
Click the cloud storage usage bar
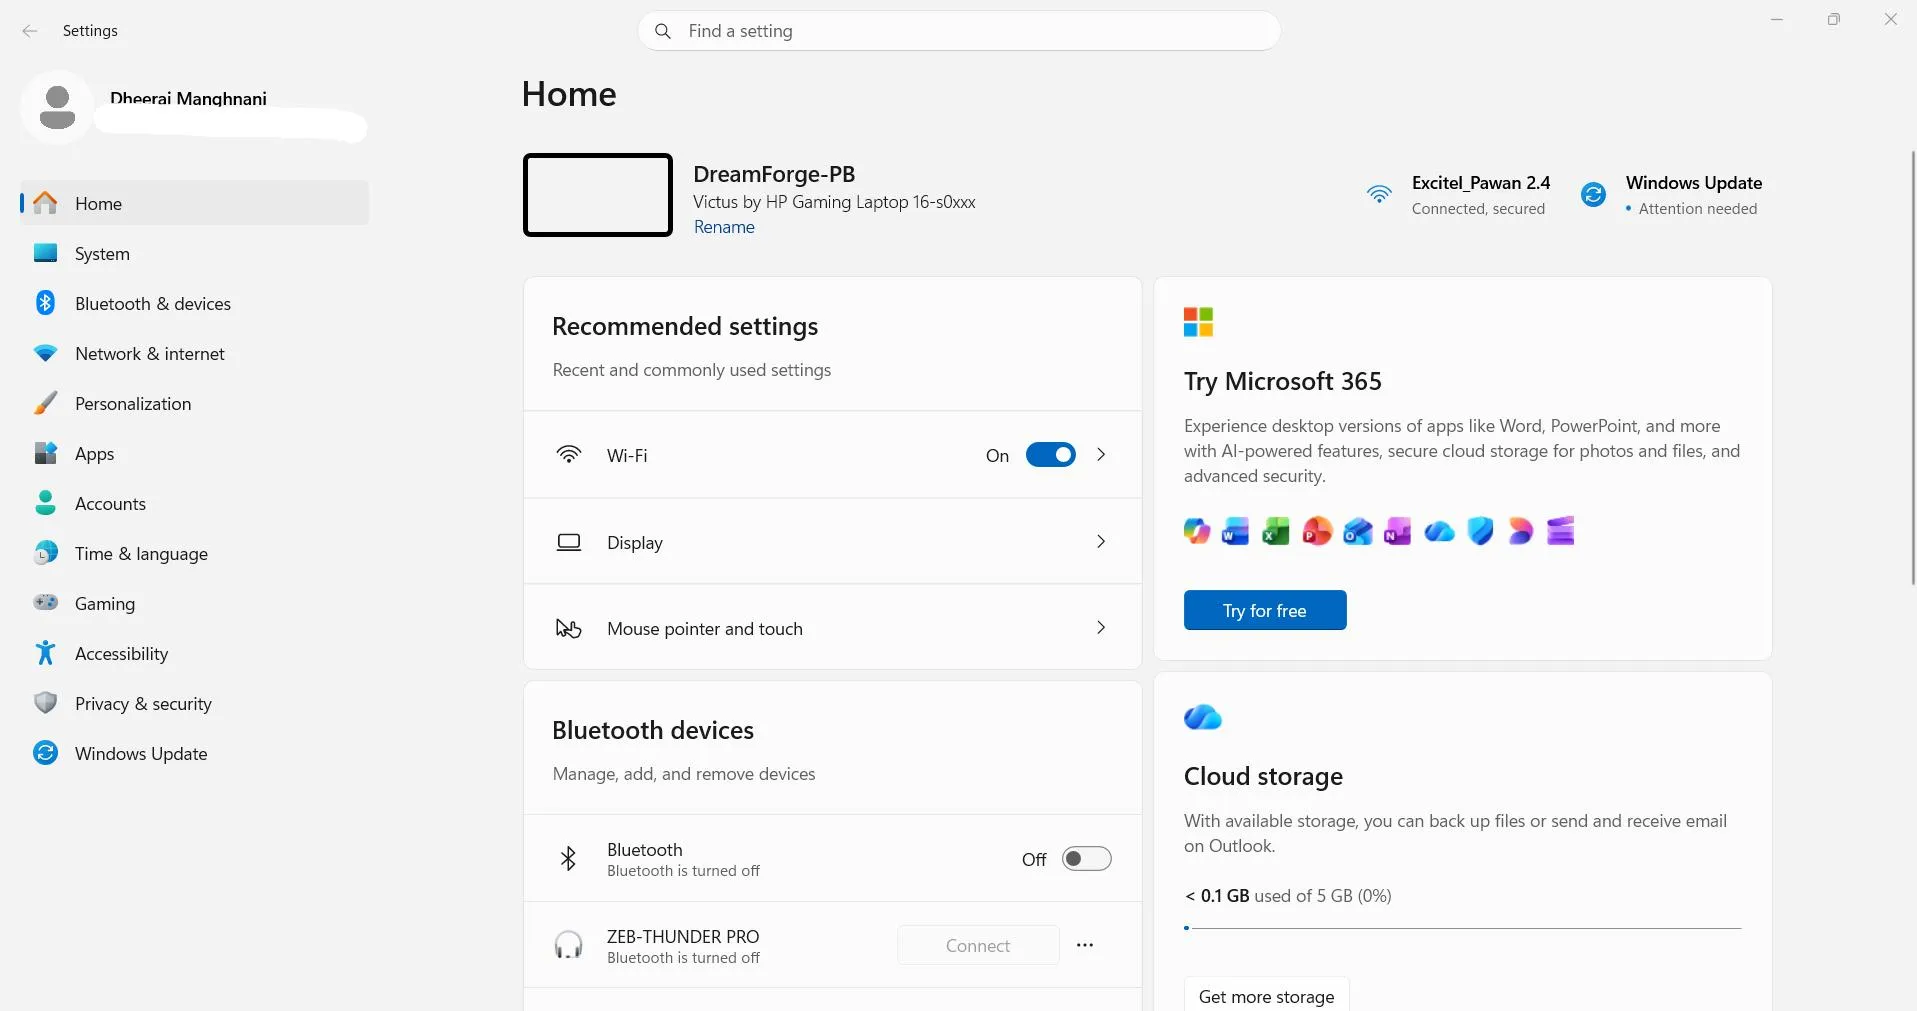(1463, 928)
